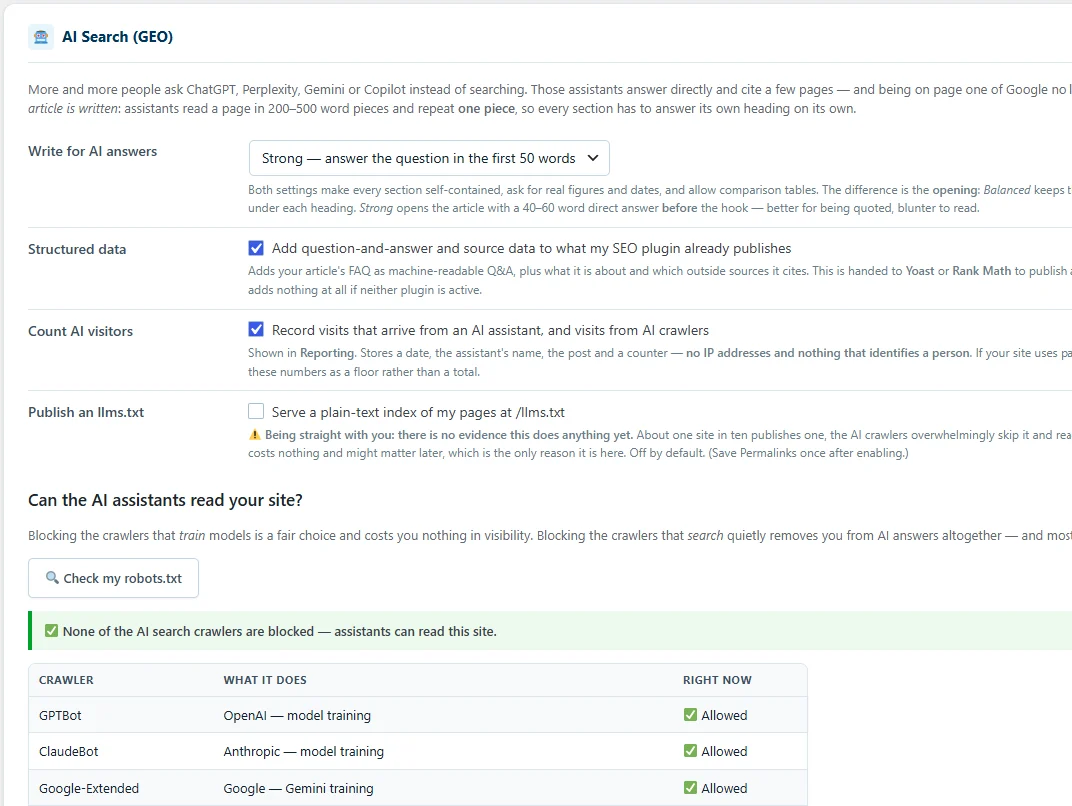The width and height of the screenshot is (1072, 806).
Task: Click the Allowed check icon for ClaudeBot
Action: pyautogui.click(x=690, y=751)
